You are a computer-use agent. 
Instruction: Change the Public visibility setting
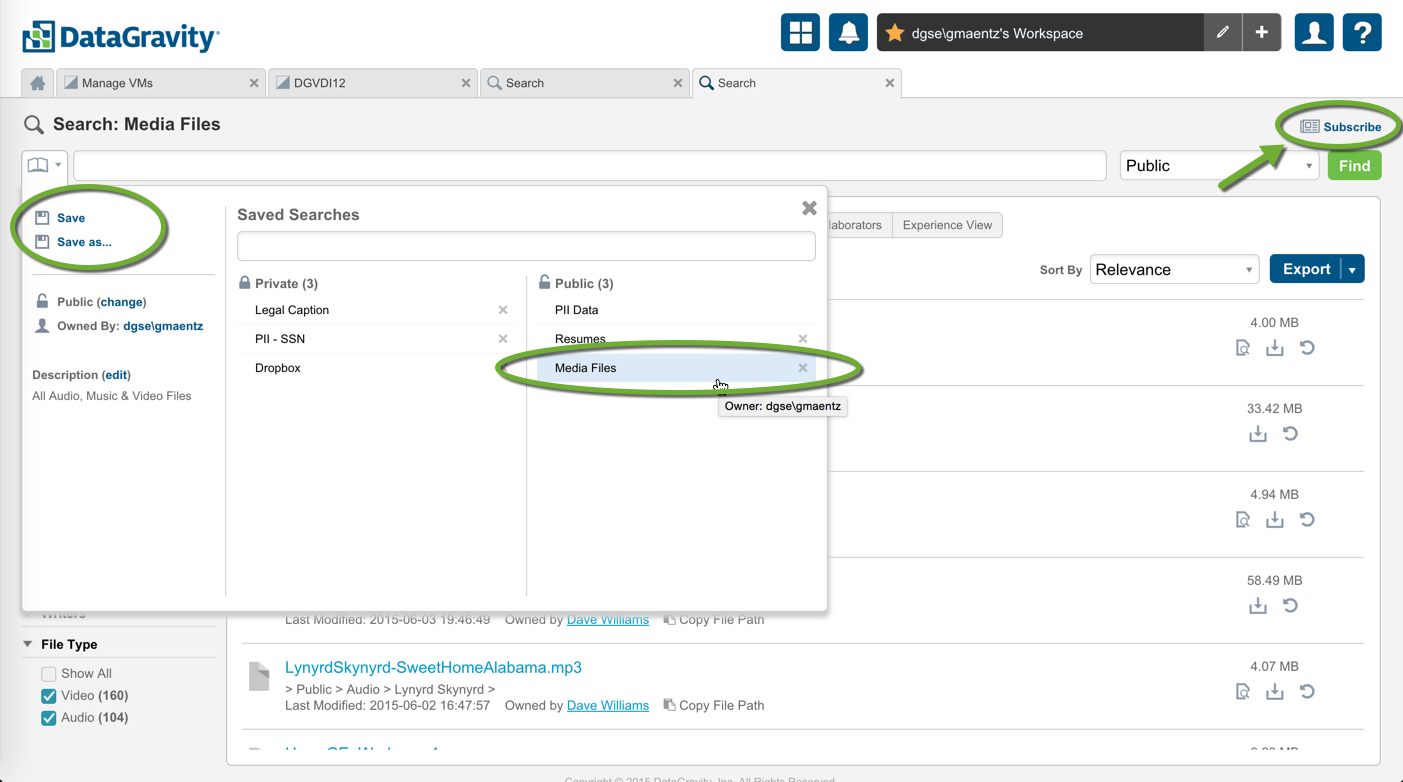tap(122, 302)
